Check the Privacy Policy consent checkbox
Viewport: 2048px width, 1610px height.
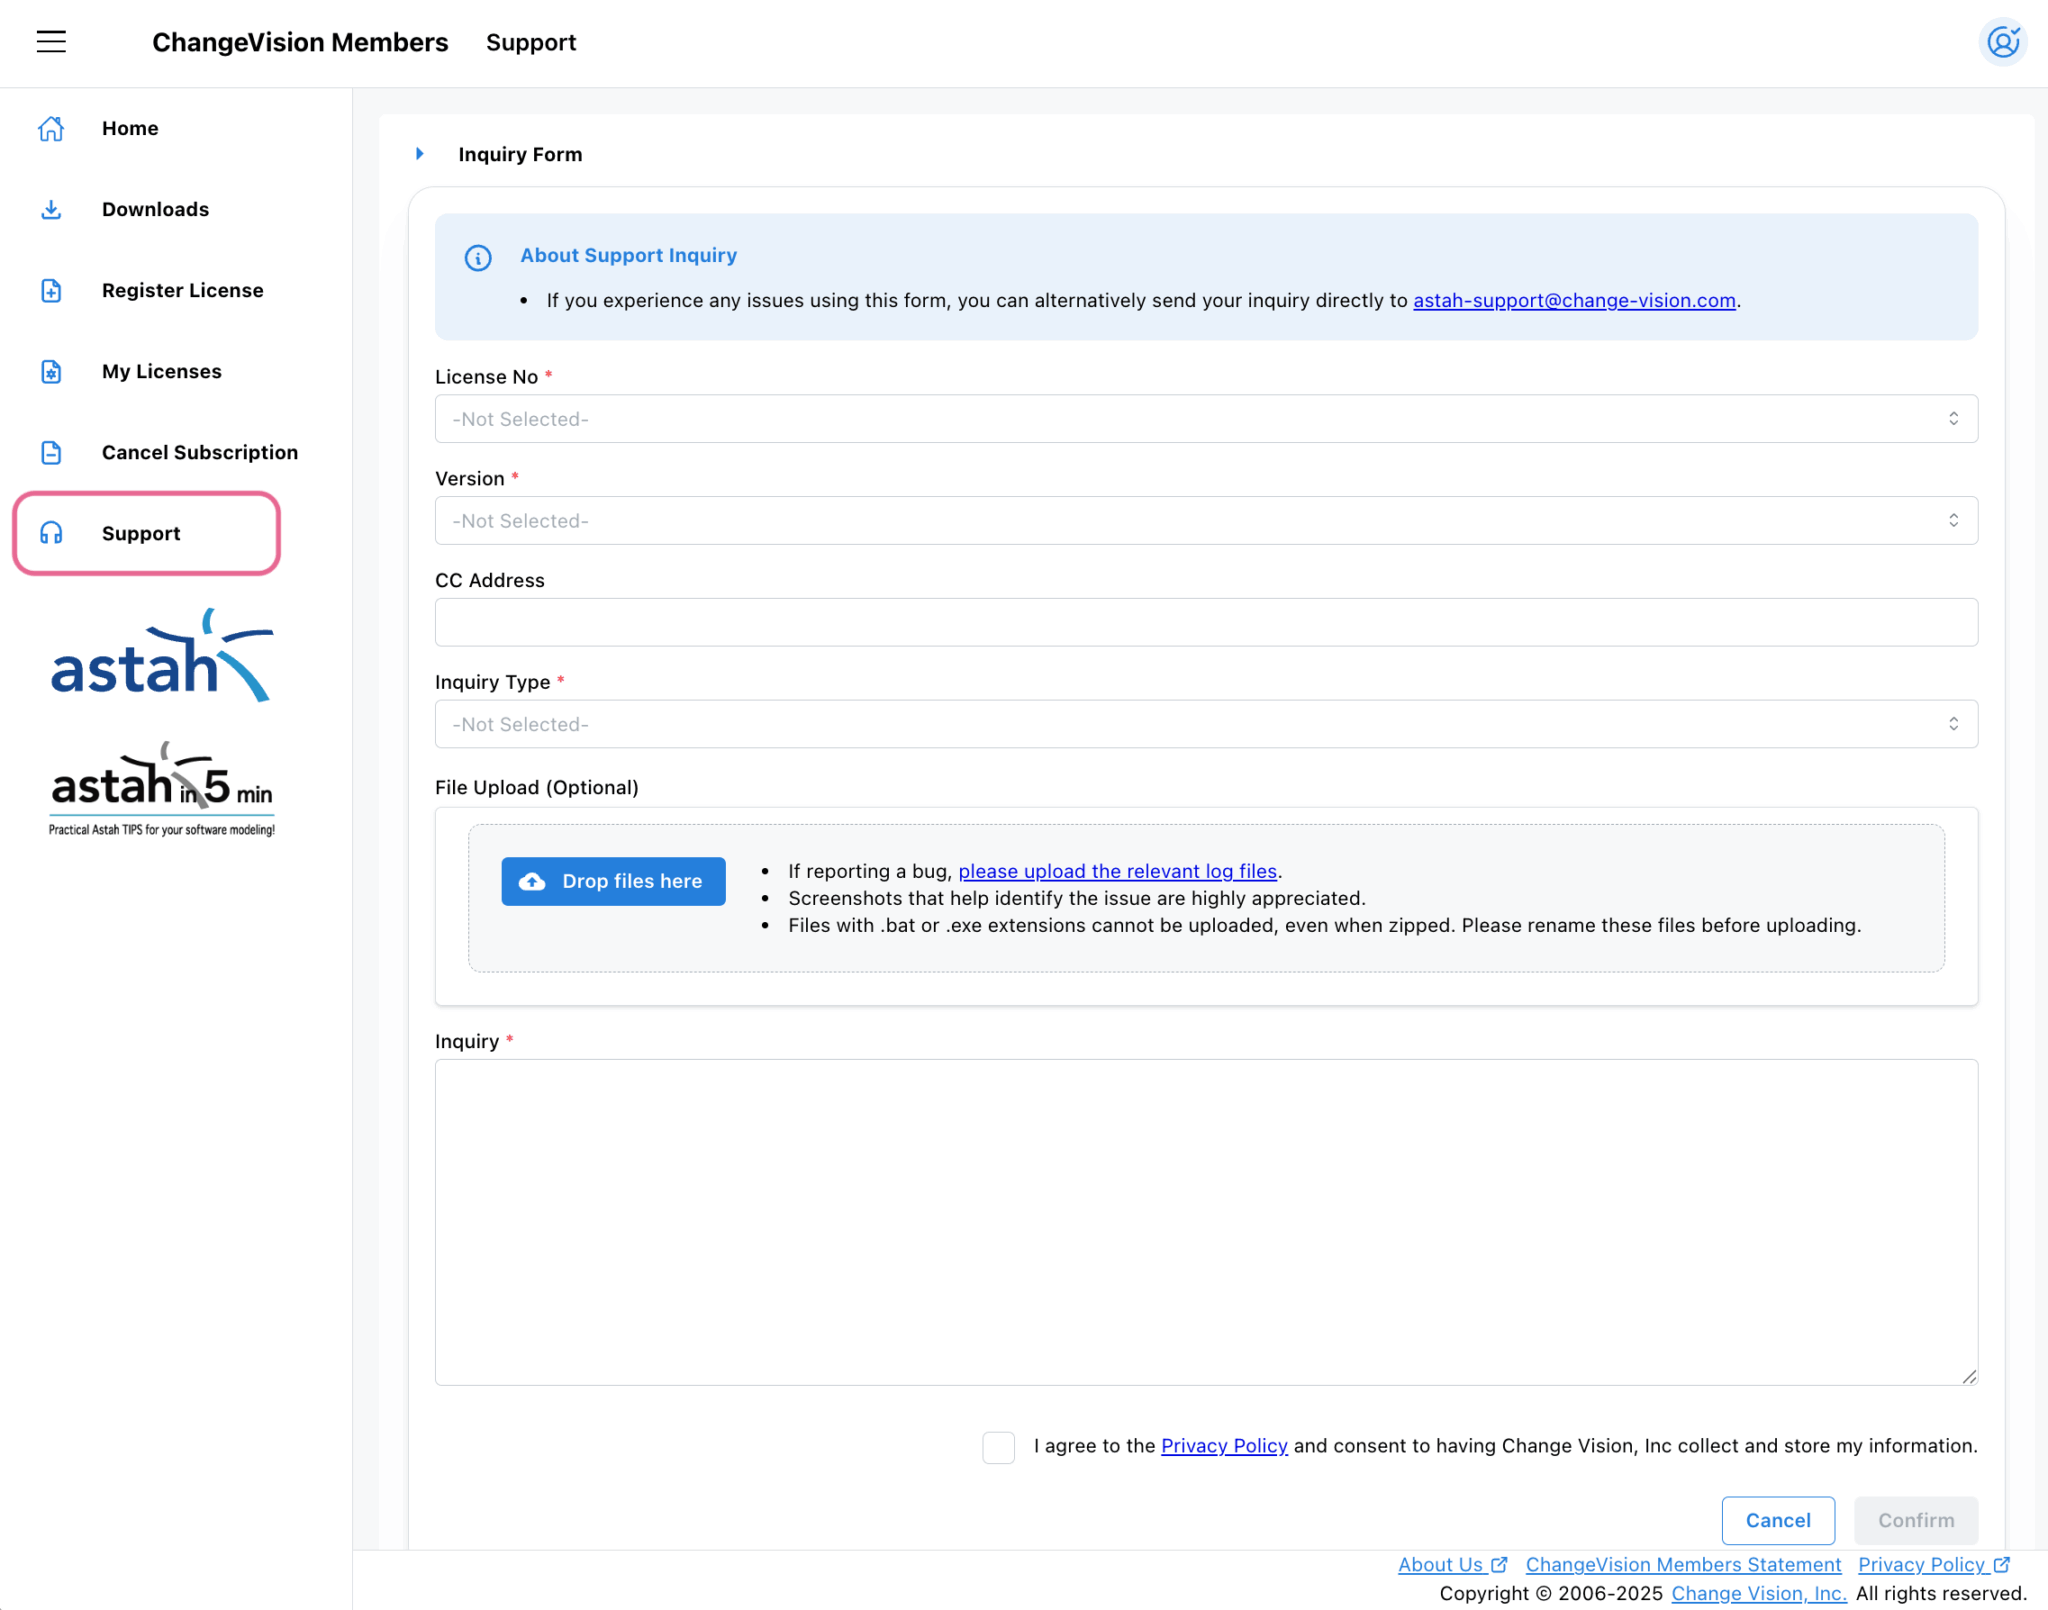(998, 1446)
